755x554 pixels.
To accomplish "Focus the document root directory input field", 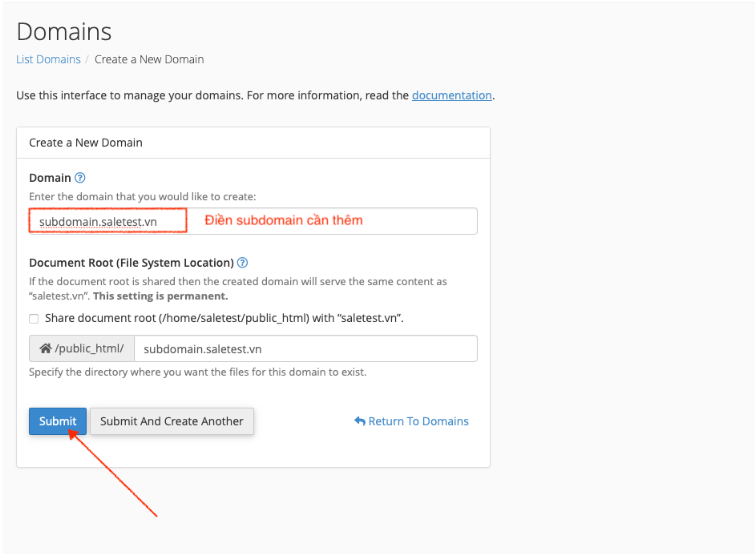I will [306, 348].
